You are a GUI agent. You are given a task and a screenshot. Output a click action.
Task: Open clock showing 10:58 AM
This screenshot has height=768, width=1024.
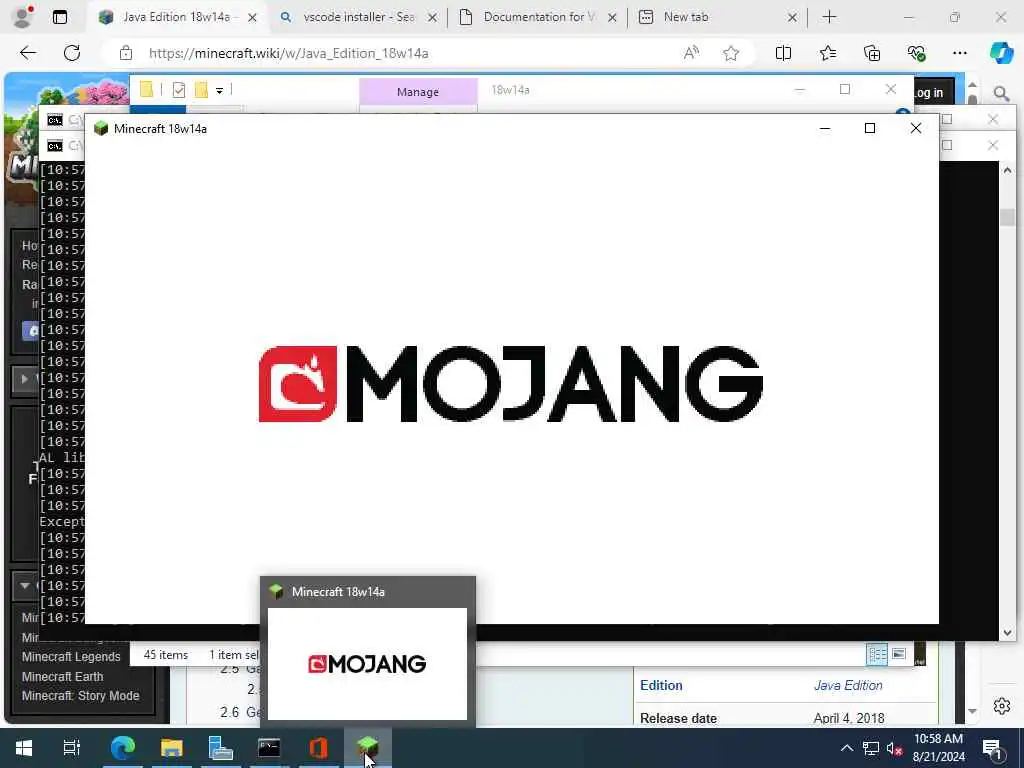pyautogui.click(x=938, y=748)
